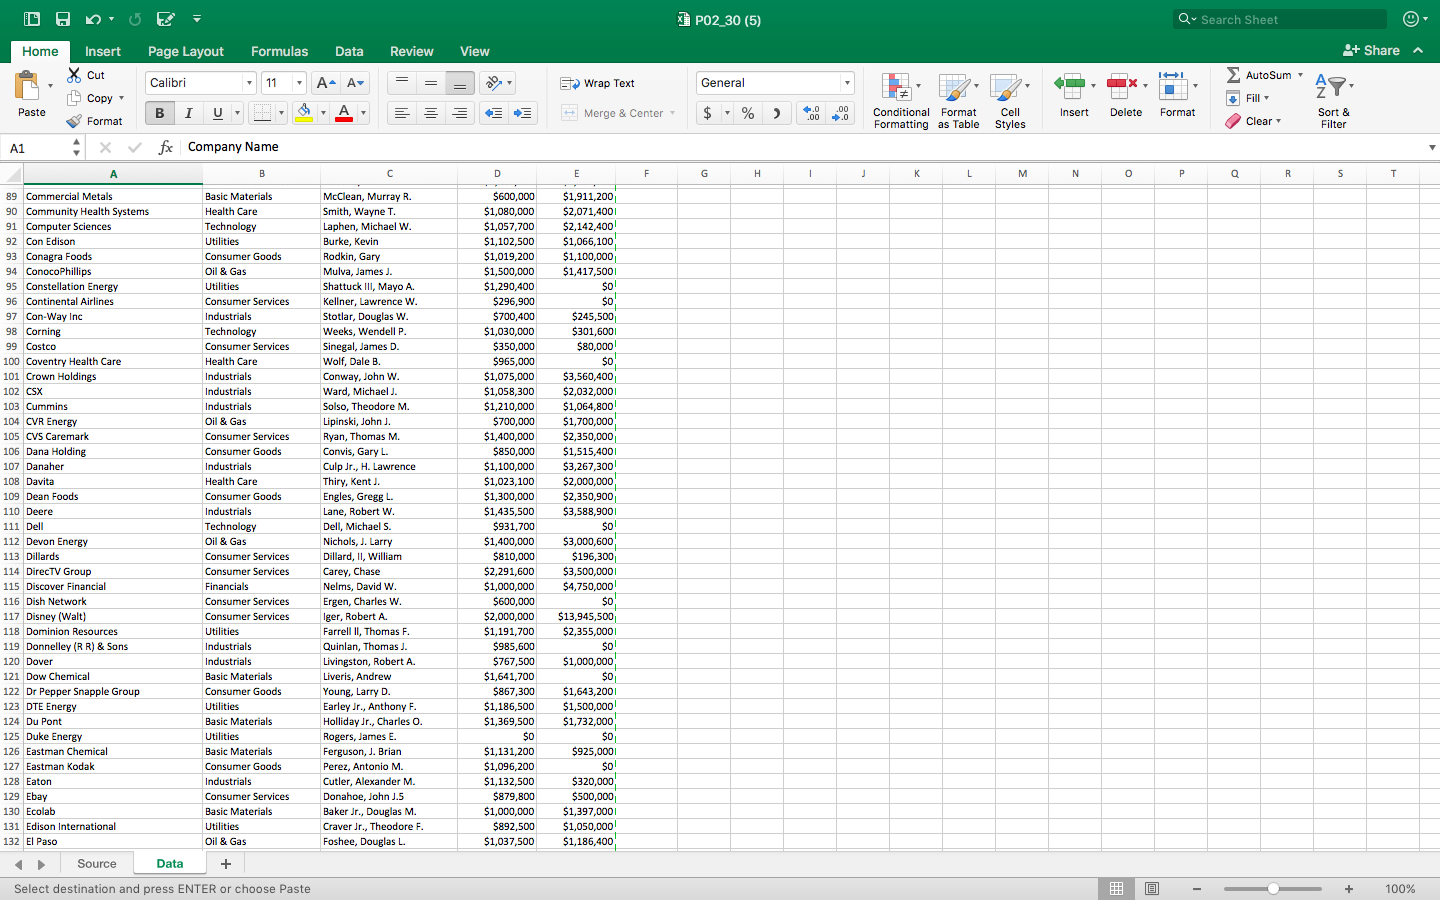Open the Formulas ribbon tab

click(x=279, y=51)
